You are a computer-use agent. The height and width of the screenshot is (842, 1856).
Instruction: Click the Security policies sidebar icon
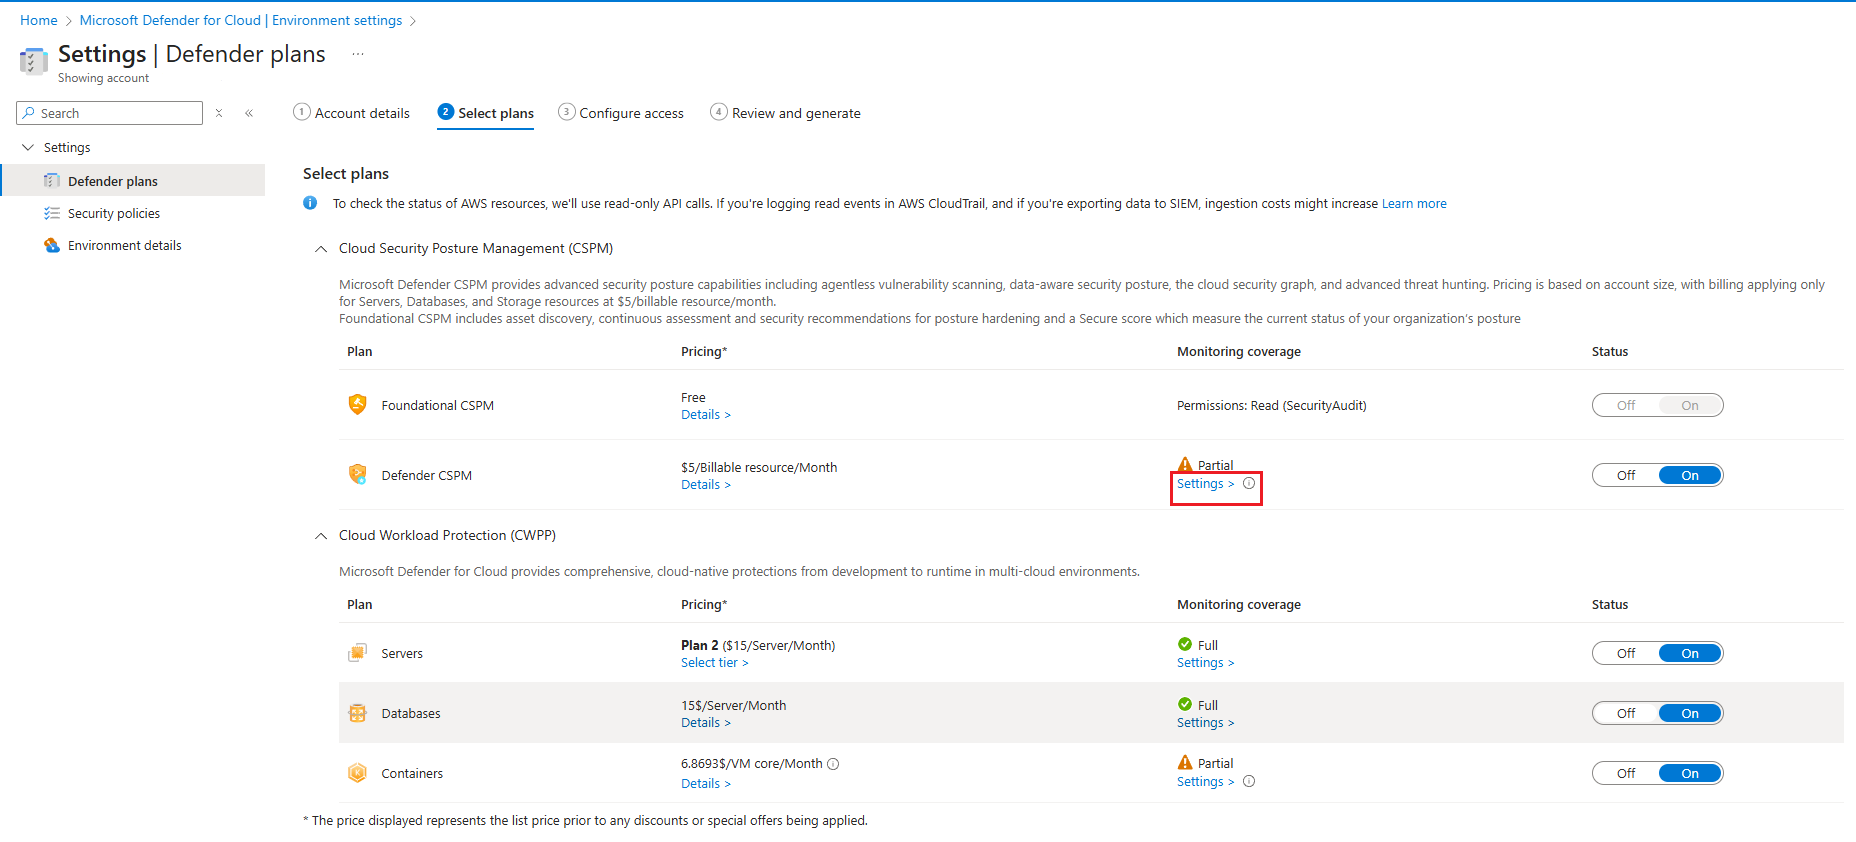click(52, 213)
